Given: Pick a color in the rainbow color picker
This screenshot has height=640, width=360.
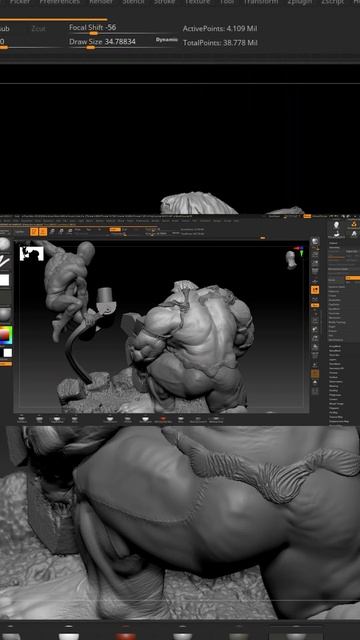Looking at the screenshot, I should [5, 335].
